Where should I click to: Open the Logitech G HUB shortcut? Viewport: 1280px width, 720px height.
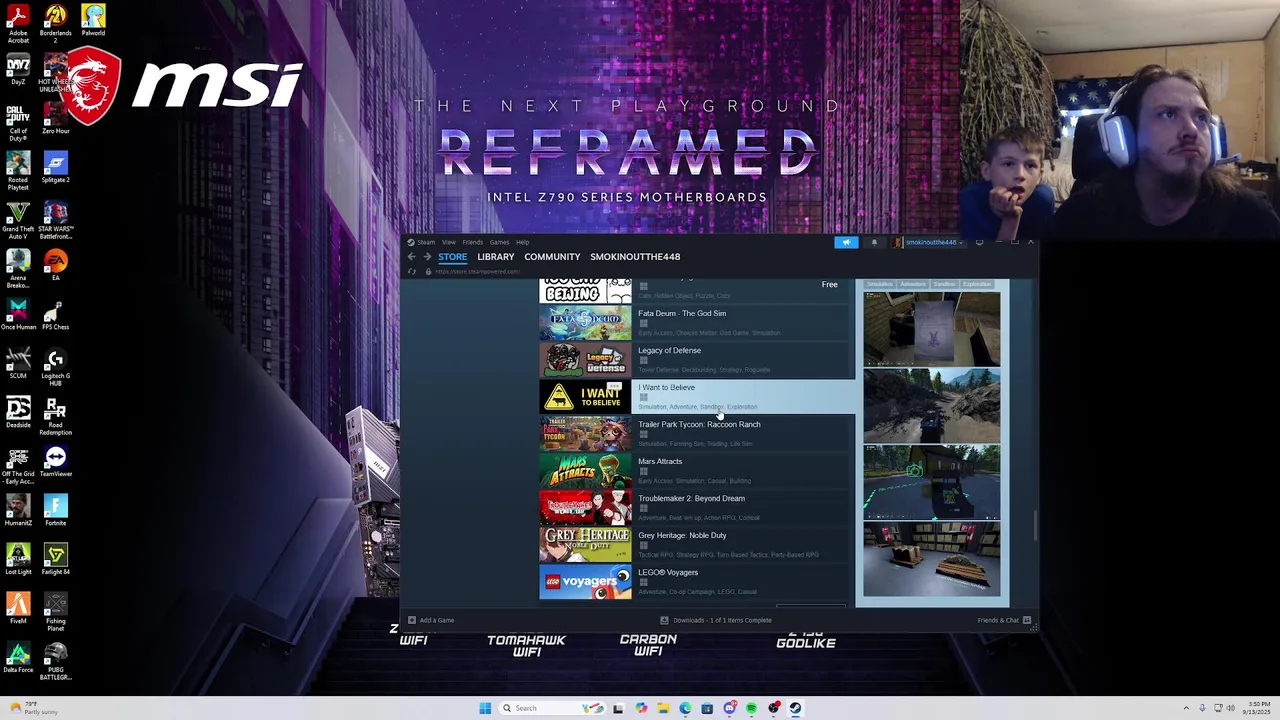coord(55,367)
